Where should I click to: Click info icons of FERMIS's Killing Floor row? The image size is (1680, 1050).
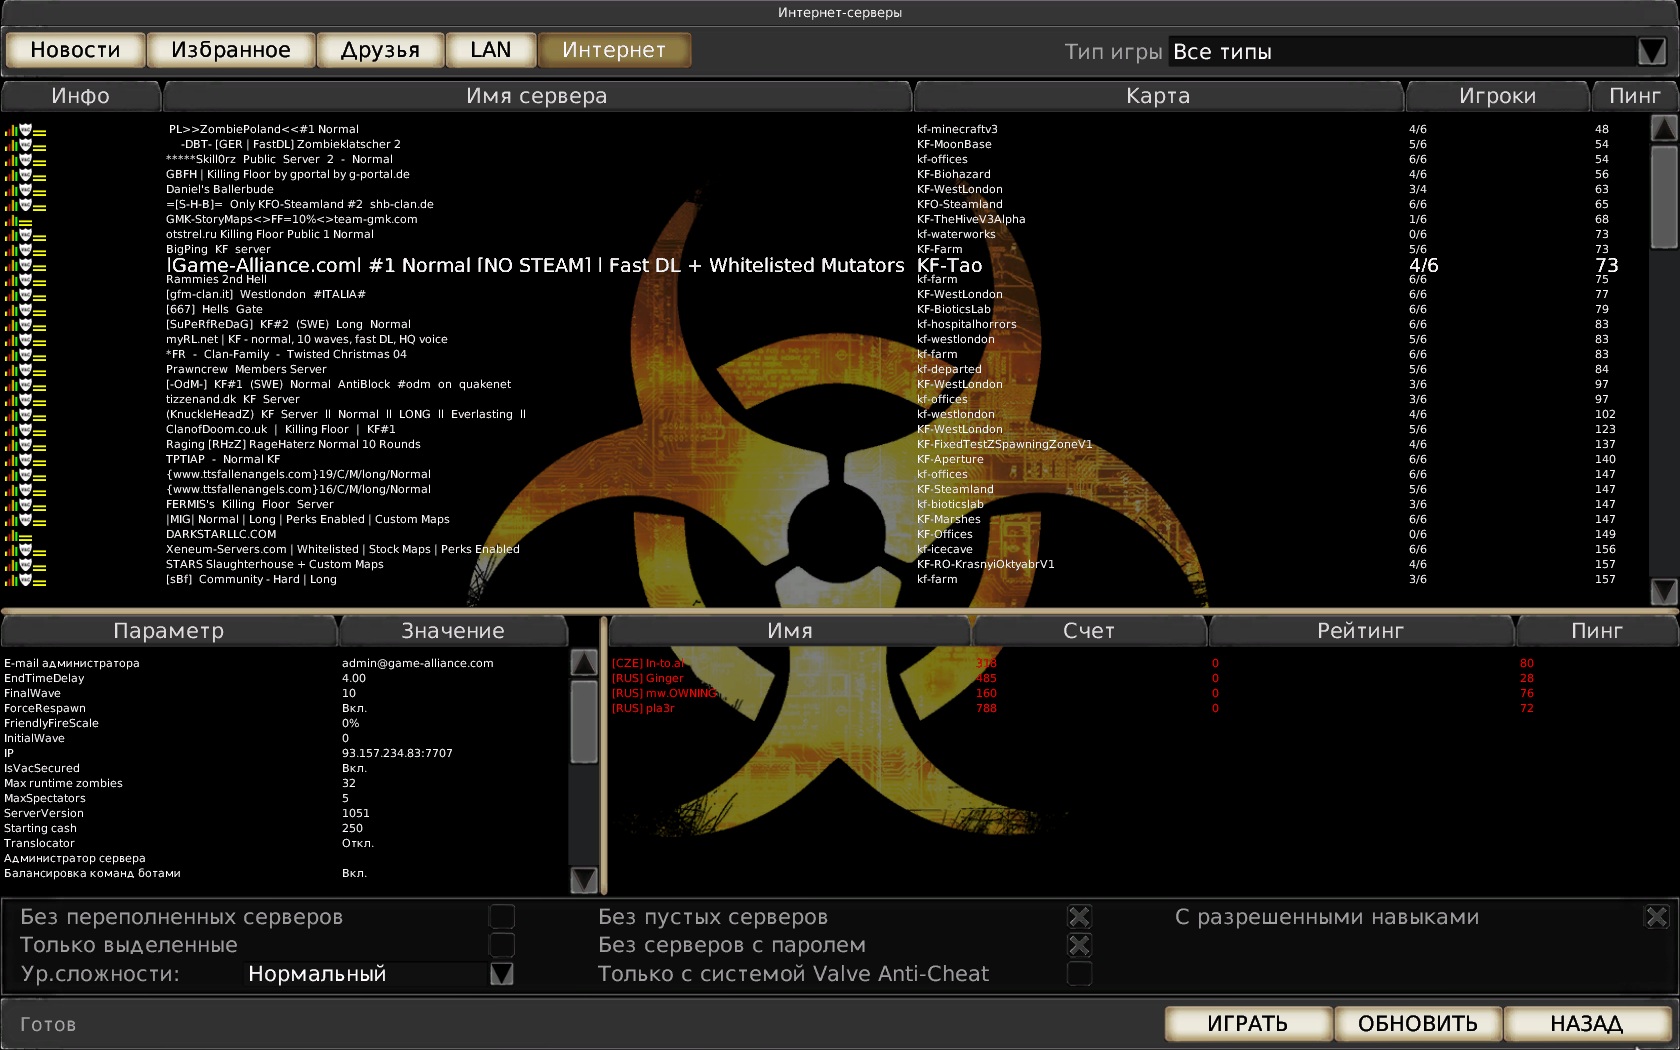pyautogui.click(x=25, y=505)
